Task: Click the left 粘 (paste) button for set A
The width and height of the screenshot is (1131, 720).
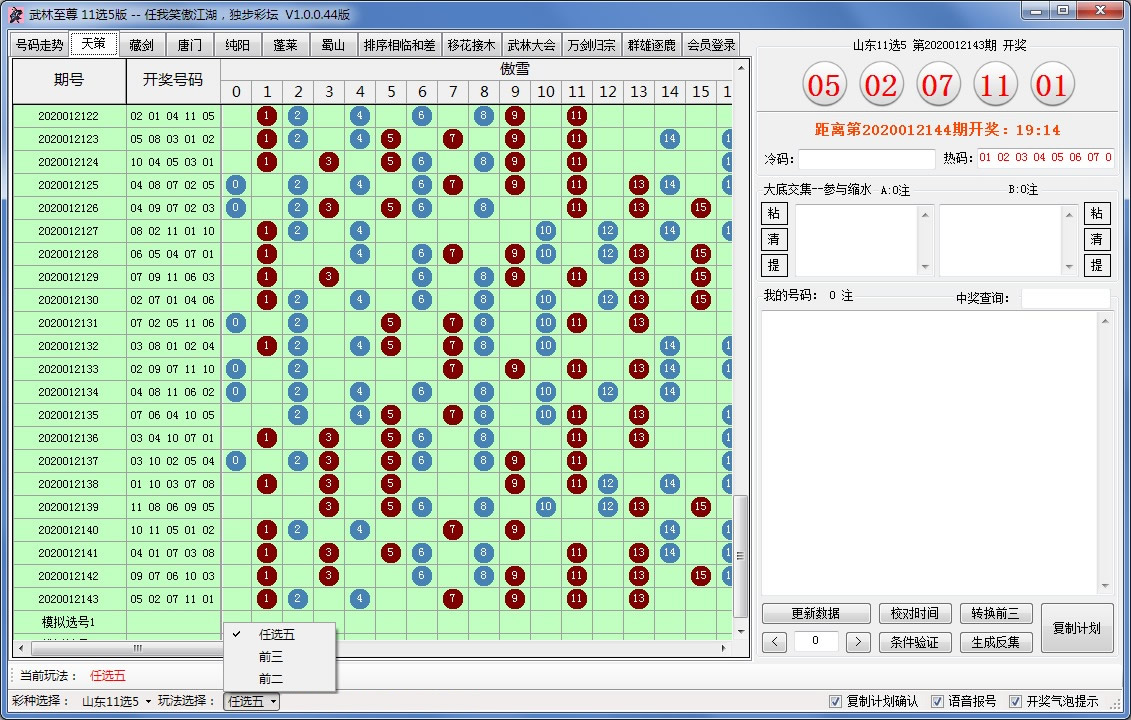Action: pos(774,214)
